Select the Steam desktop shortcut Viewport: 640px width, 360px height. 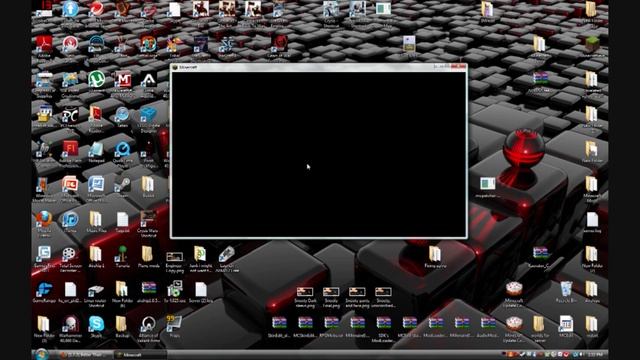click(122, 184)
